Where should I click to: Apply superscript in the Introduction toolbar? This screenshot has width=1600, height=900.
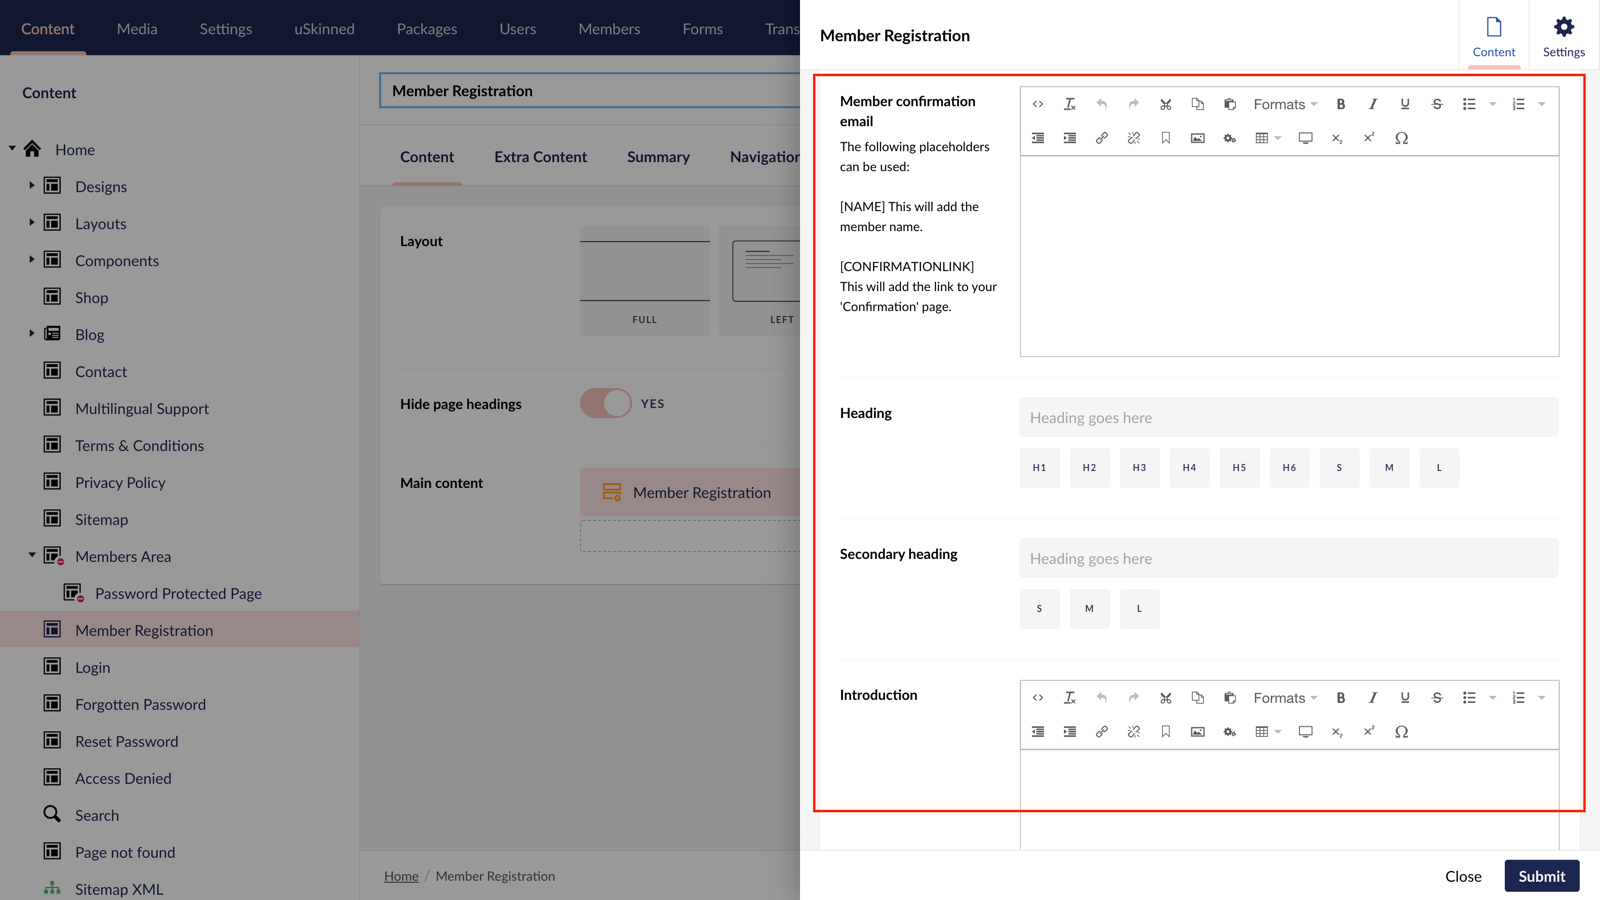click(1369, 731)
